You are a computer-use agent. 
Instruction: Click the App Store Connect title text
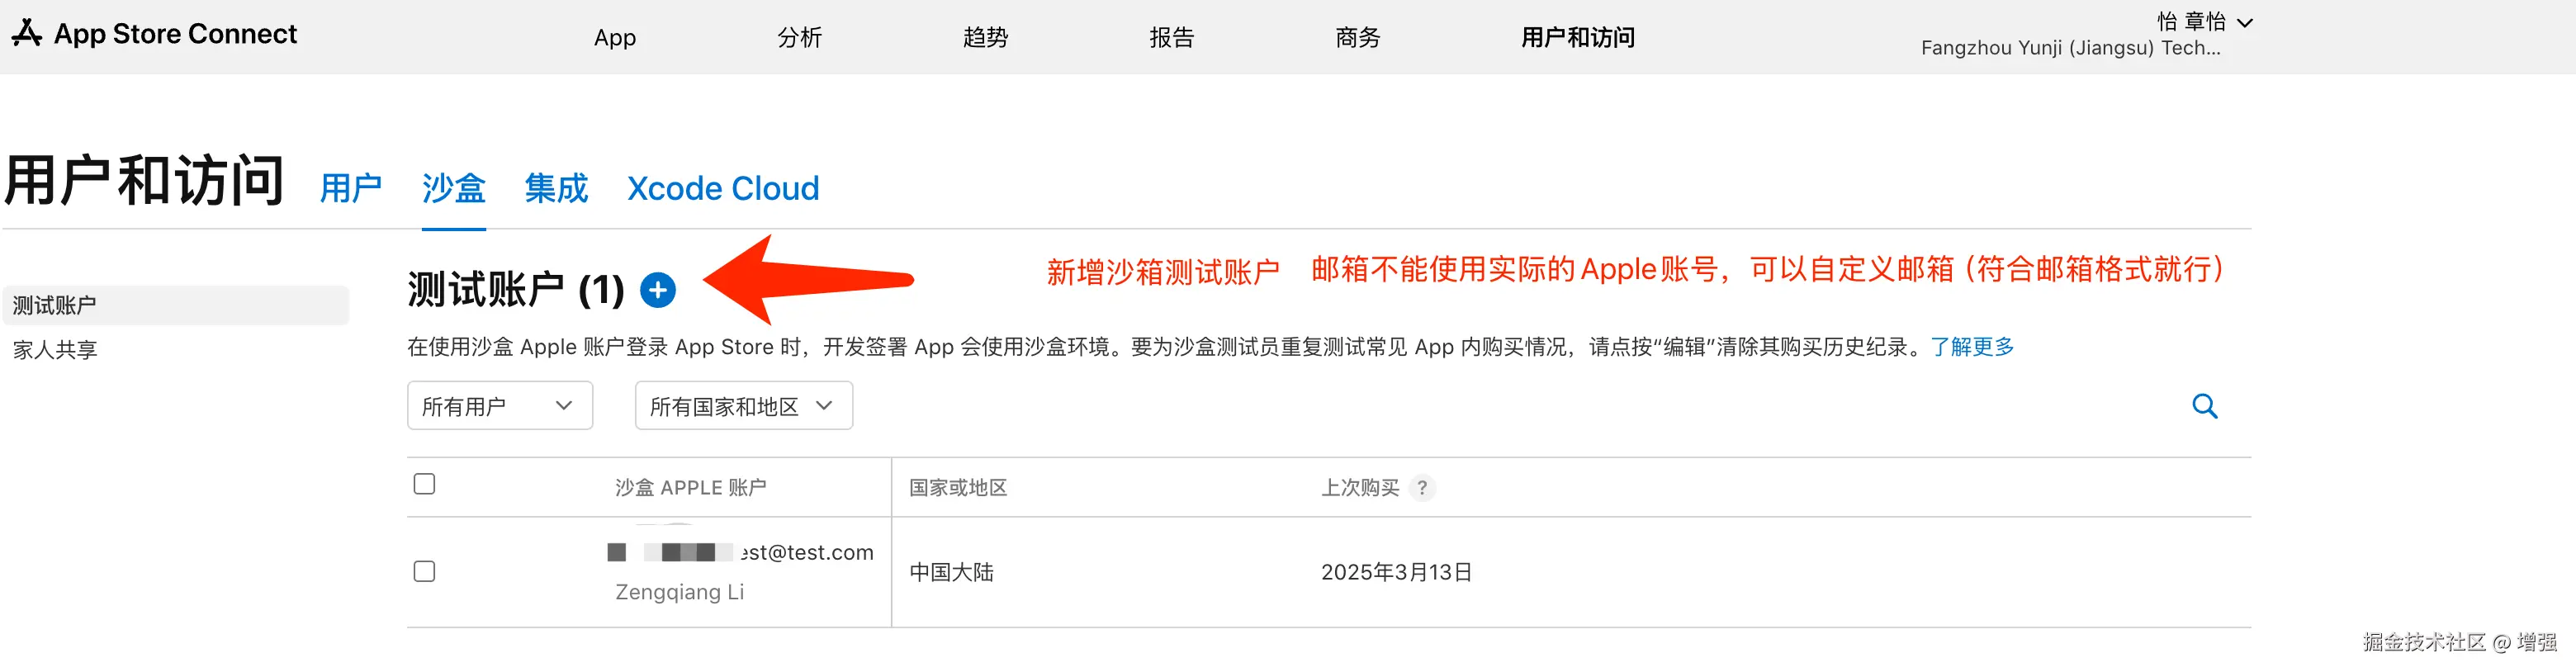click(175, 34)
